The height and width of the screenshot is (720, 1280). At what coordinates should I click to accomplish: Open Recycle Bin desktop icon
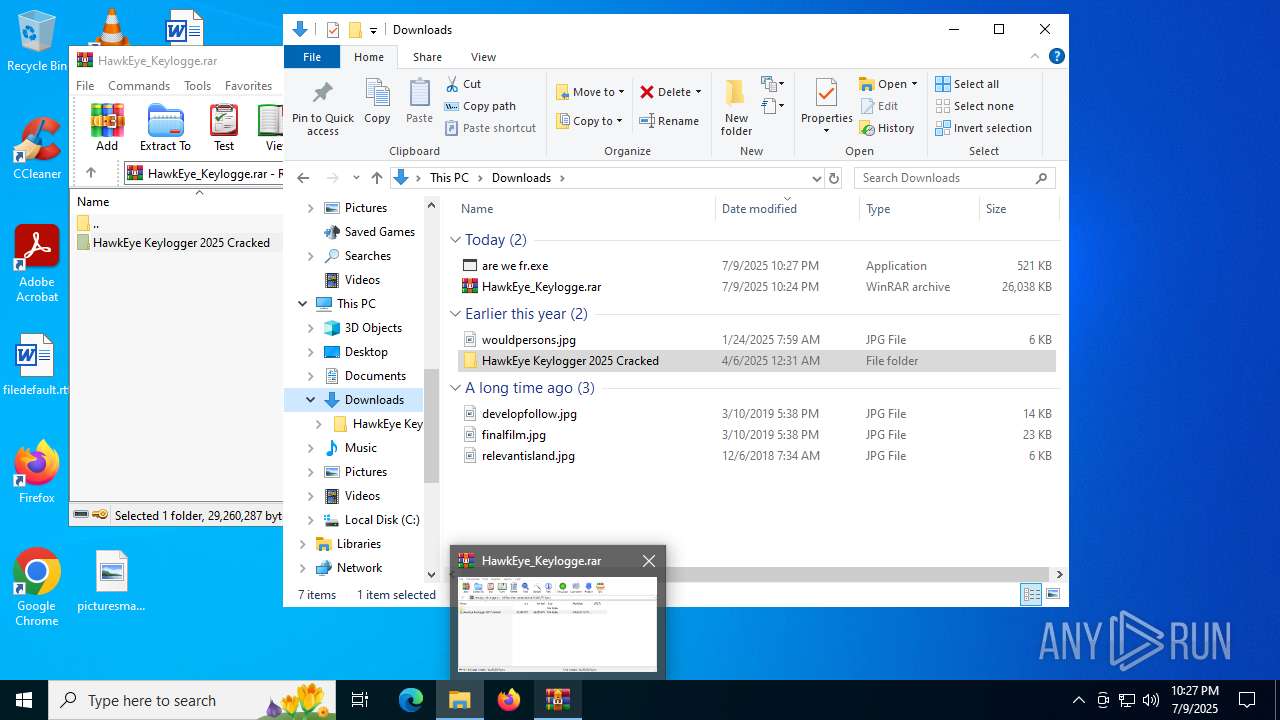(x=37, y=41)
